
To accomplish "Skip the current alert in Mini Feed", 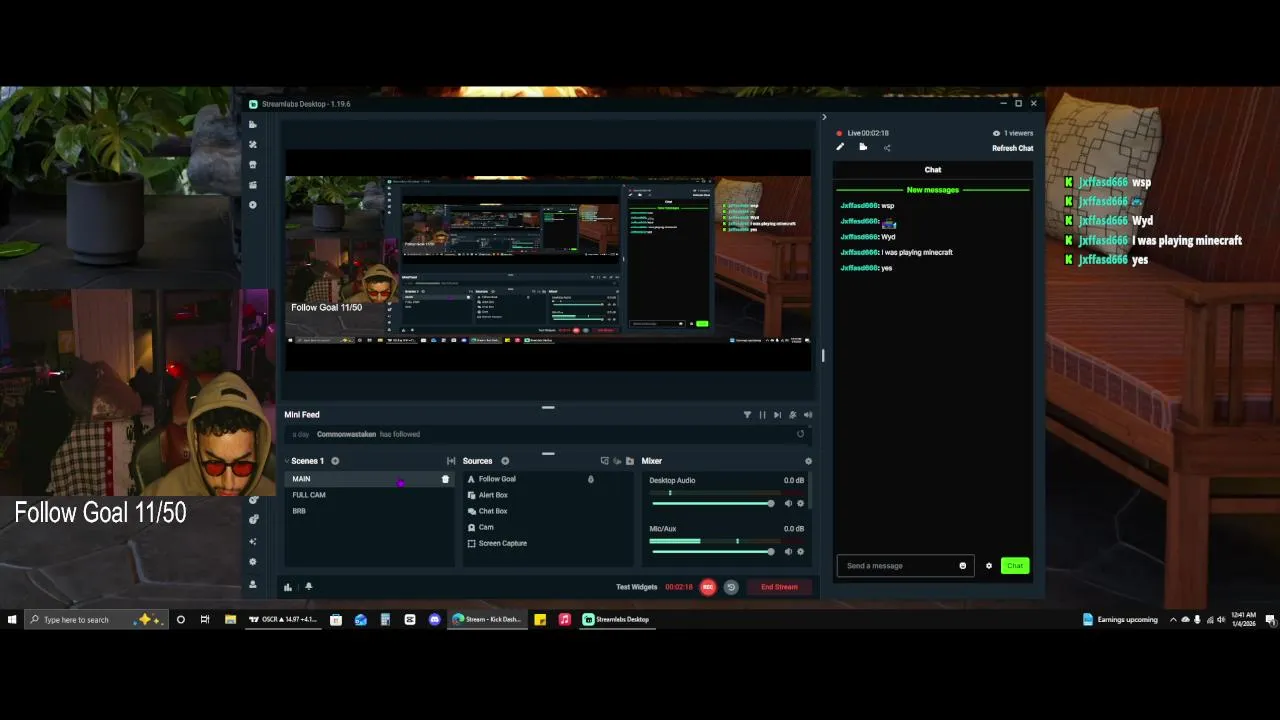I will pyautogui.click(x=777, y=415).
